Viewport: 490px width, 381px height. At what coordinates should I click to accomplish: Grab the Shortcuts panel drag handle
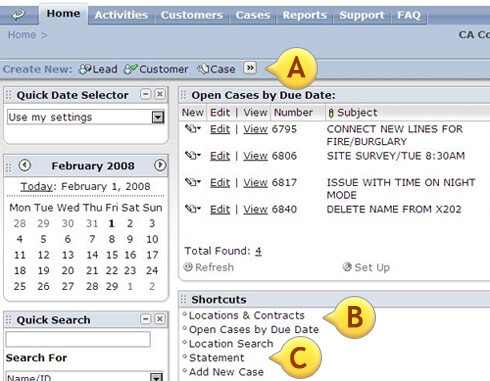click(183, 300)
